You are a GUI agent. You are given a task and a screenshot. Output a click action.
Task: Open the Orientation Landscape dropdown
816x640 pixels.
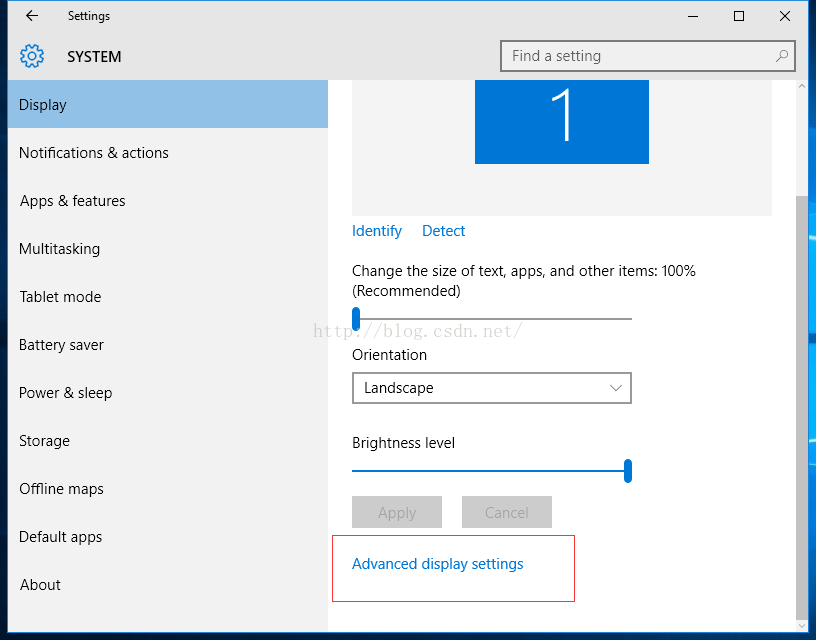tap(492, 388)
